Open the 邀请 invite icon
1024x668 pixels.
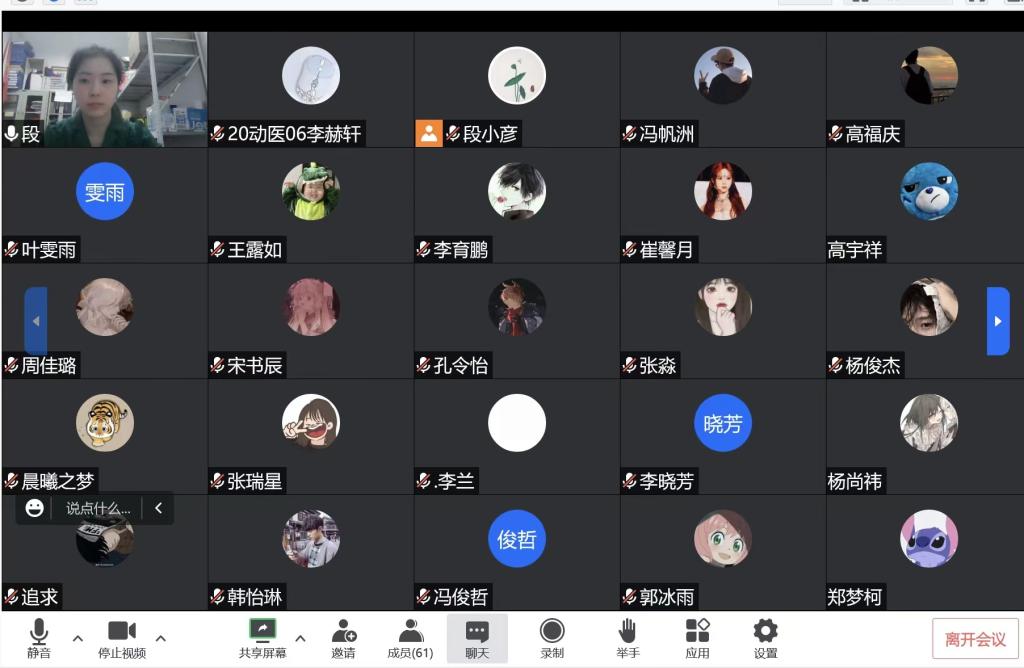(344, 638)
